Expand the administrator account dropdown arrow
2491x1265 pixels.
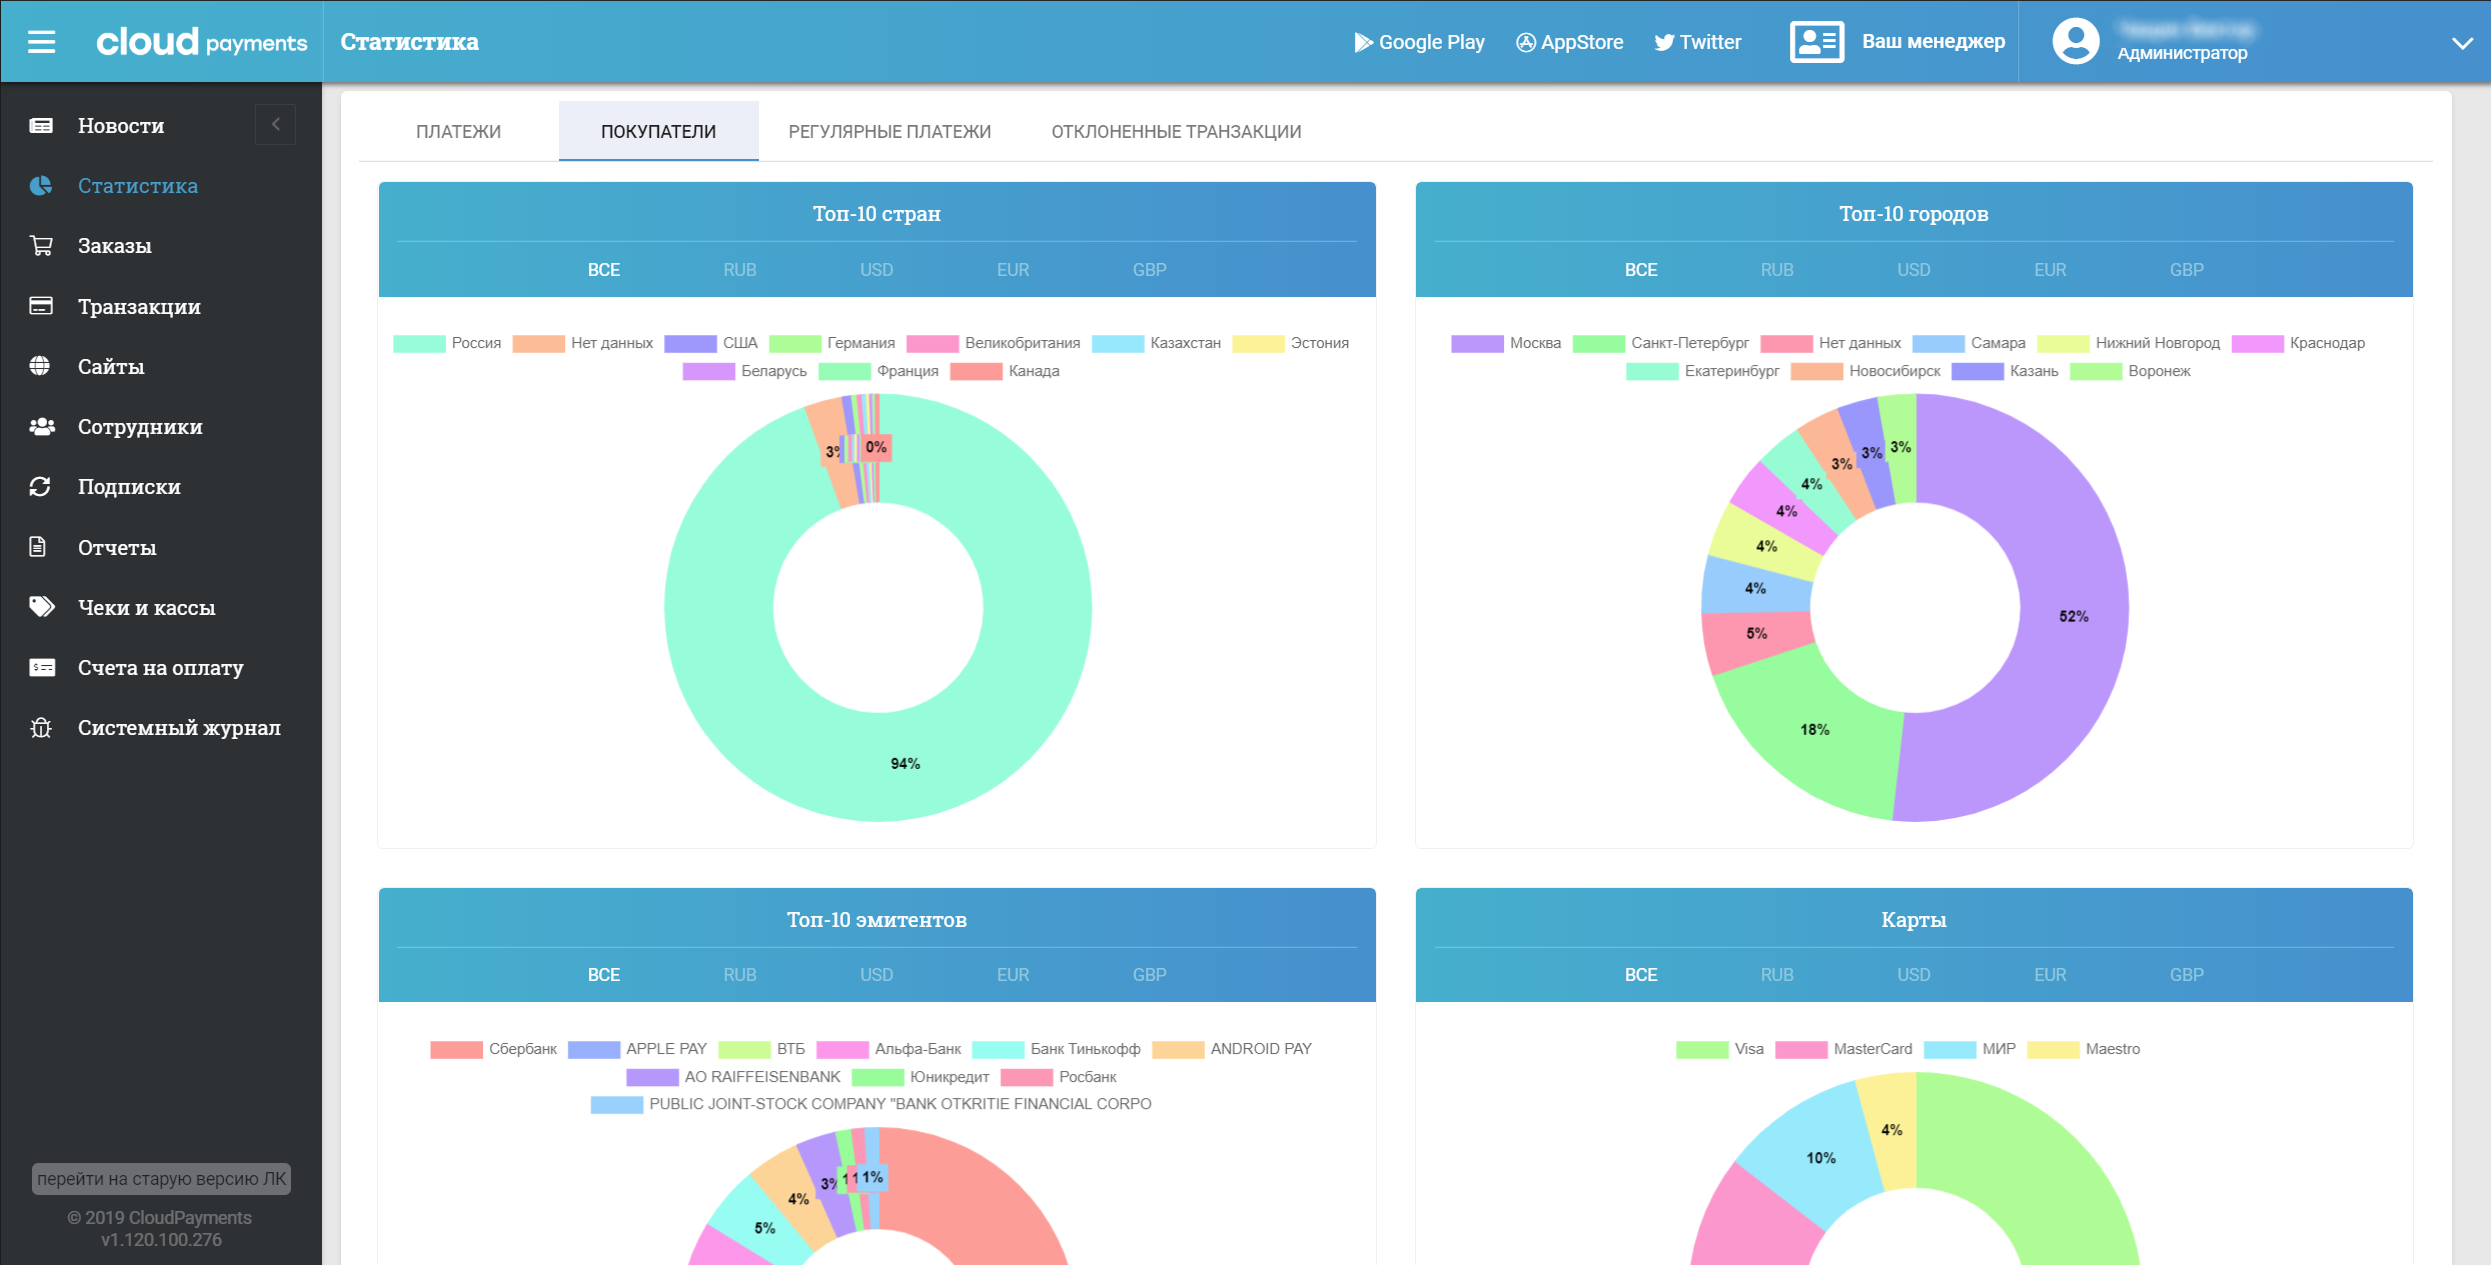coord(2462,43)
